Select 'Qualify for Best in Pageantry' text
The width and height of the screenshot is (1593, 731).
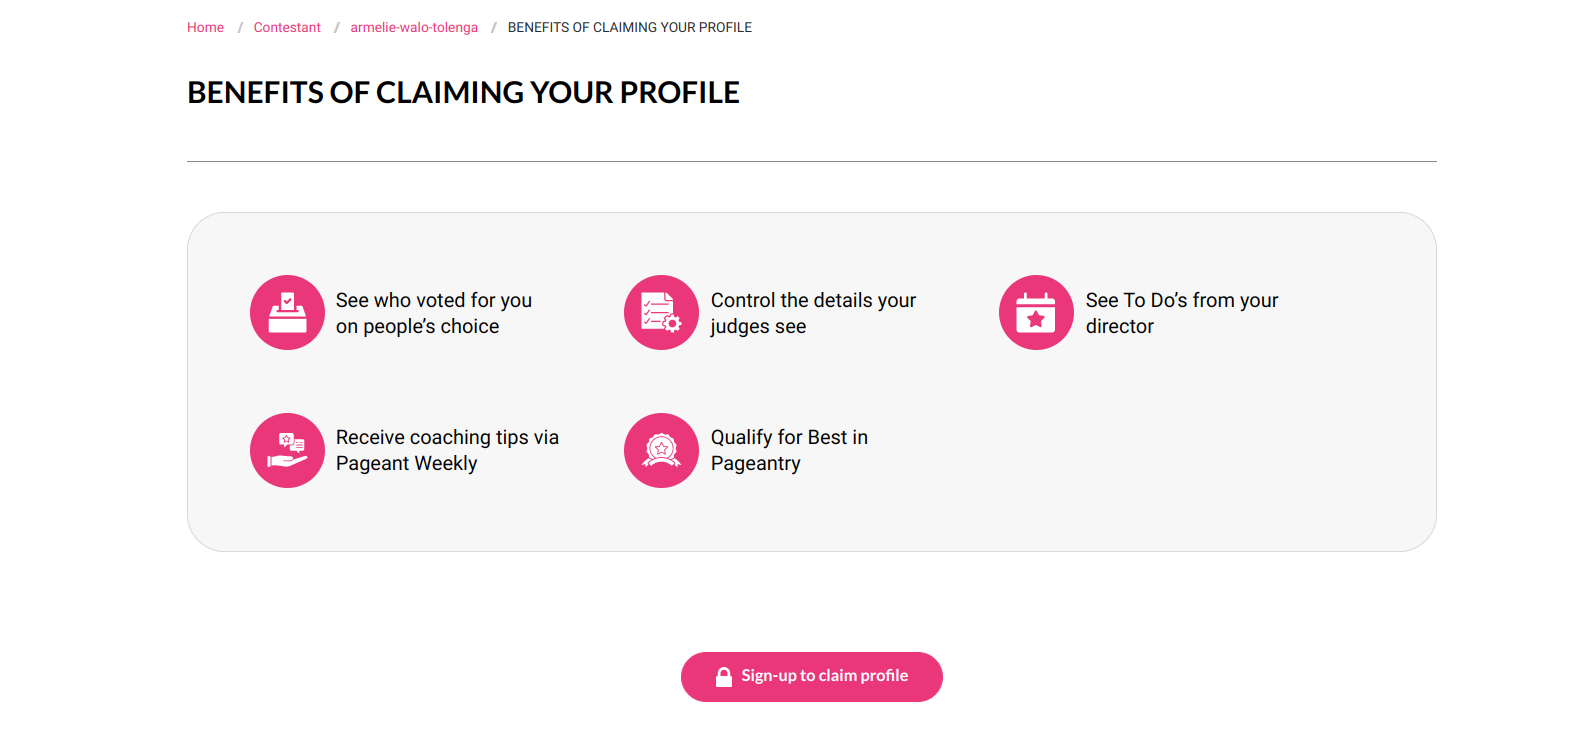(x=789, y=450)
